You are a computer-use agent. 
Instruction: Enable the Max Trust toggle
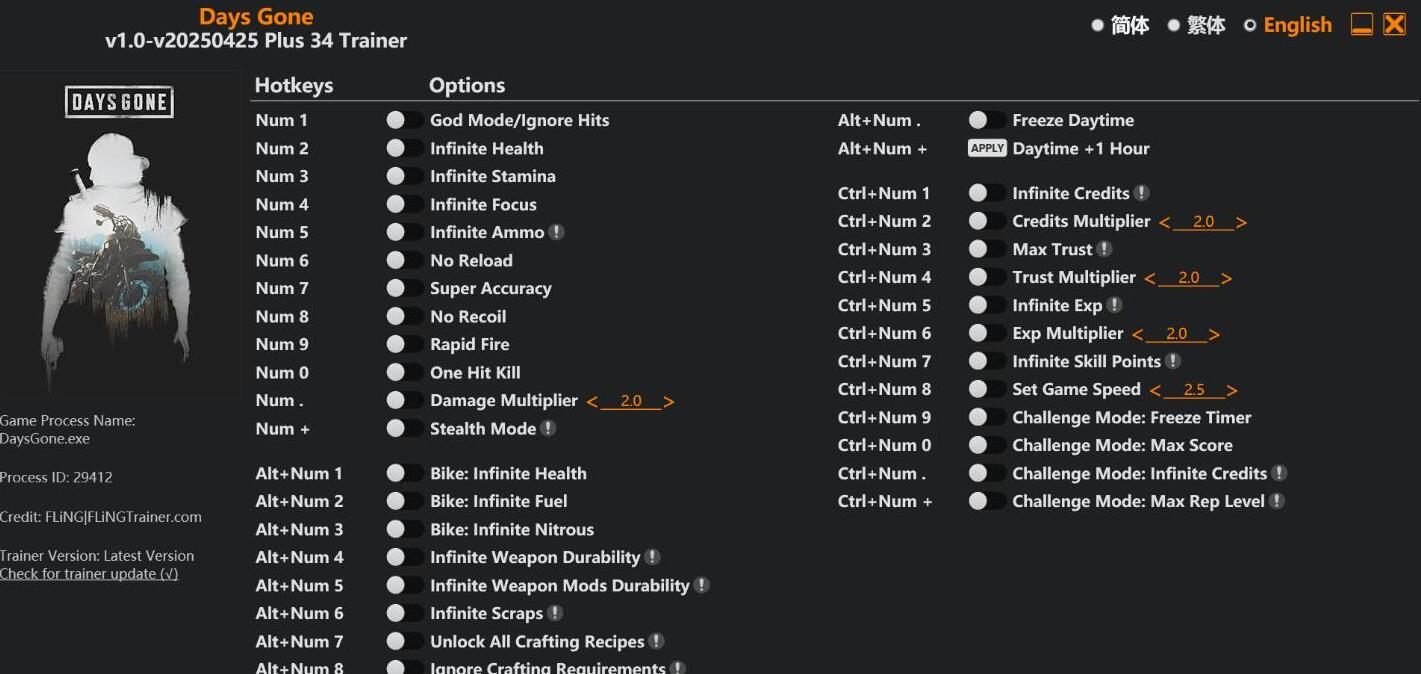click(x=986, y=249)
